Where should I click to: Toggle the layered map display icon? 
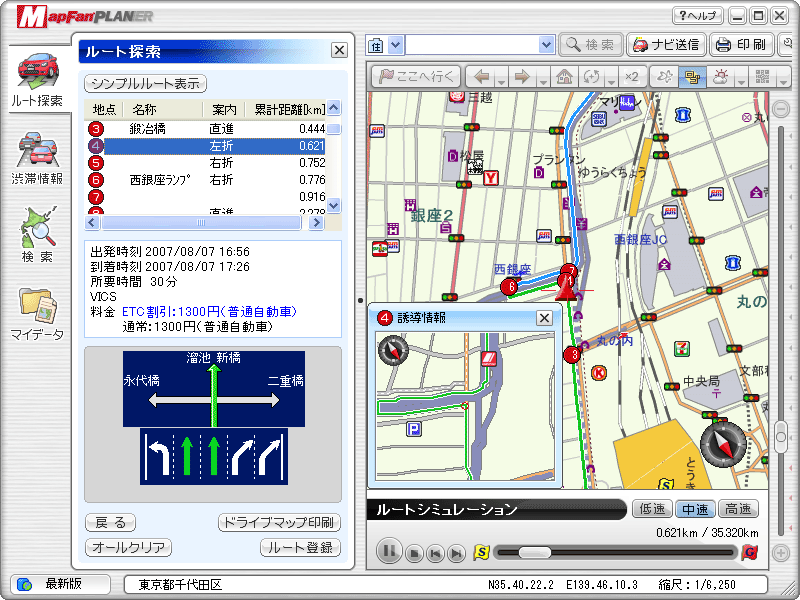[x=692, y=75]
